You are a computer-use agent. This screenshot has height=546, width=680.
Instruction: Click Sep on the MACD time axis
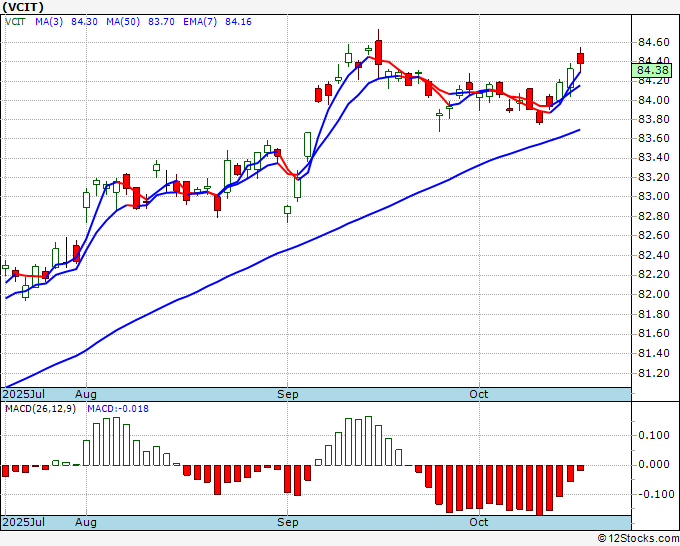click(x=288, y=522)
